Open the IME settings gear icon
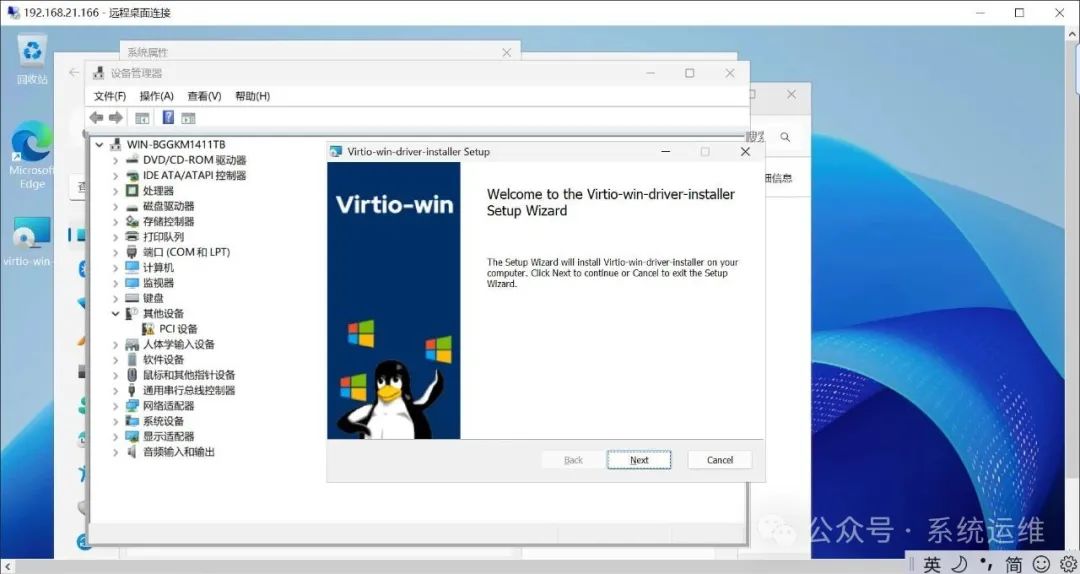 [1066, 565]
